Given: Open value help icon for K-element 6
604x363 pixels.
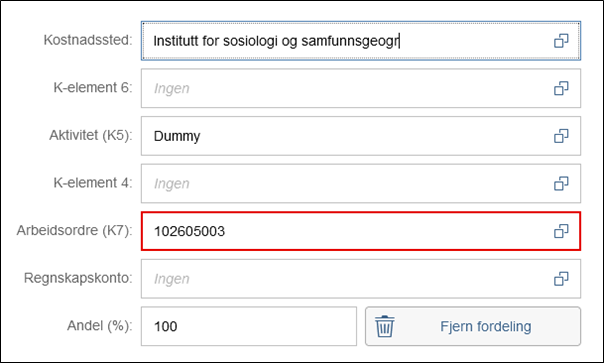Looking at the screenshot, I should coord(561,88).
